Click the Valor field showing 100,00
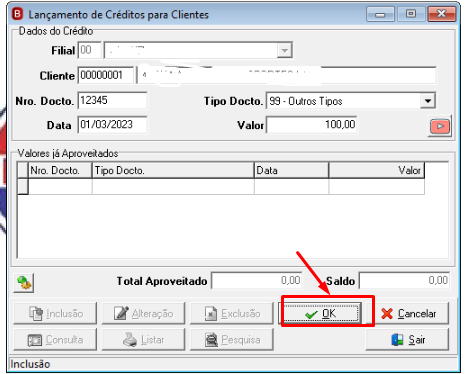The image size is (467, 374). [312, 125]
